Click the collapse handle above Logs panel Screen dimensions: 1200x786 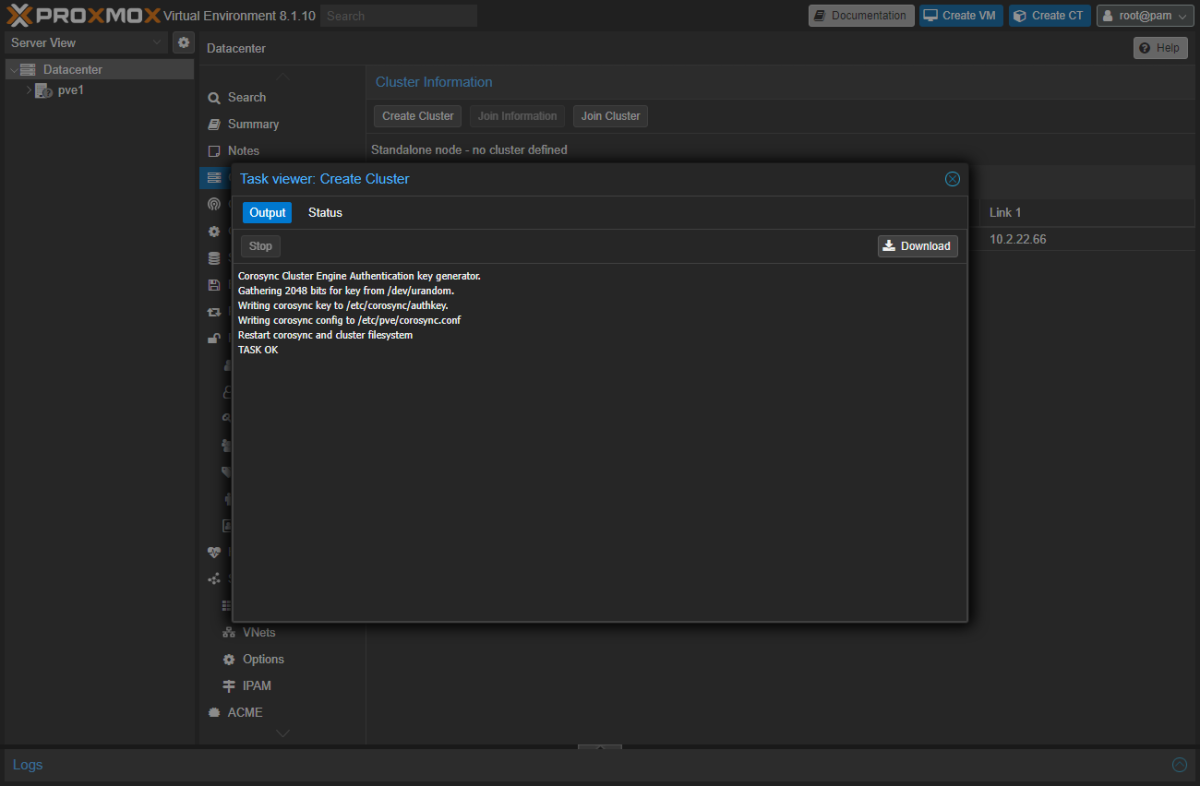click(x=600, y=746)
